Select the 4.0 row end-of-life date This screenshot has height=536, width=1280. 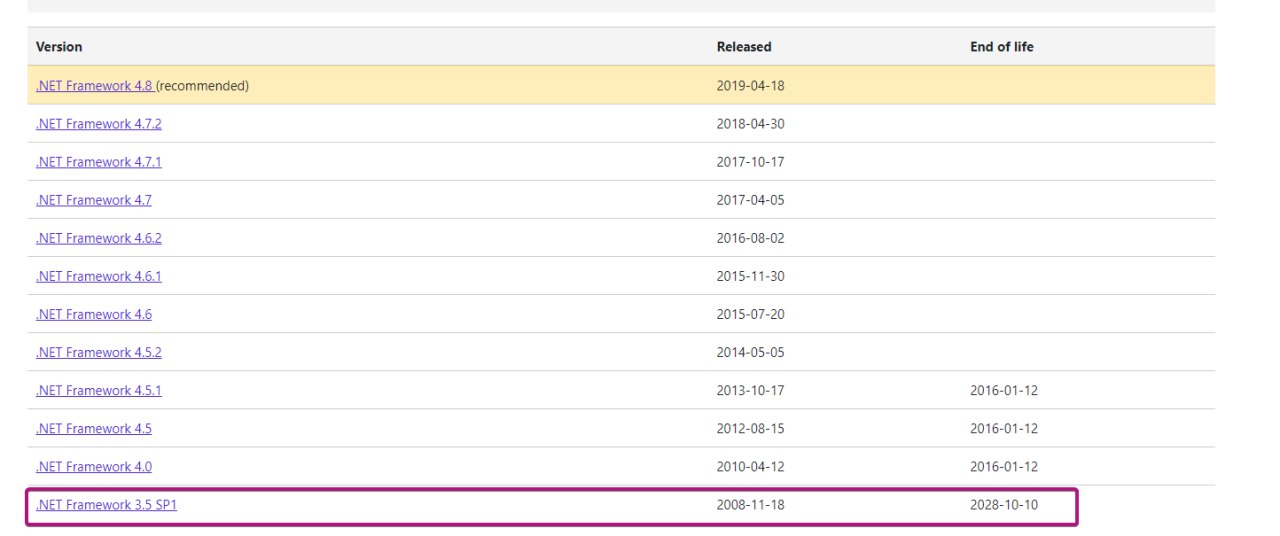coord(1004,466)
